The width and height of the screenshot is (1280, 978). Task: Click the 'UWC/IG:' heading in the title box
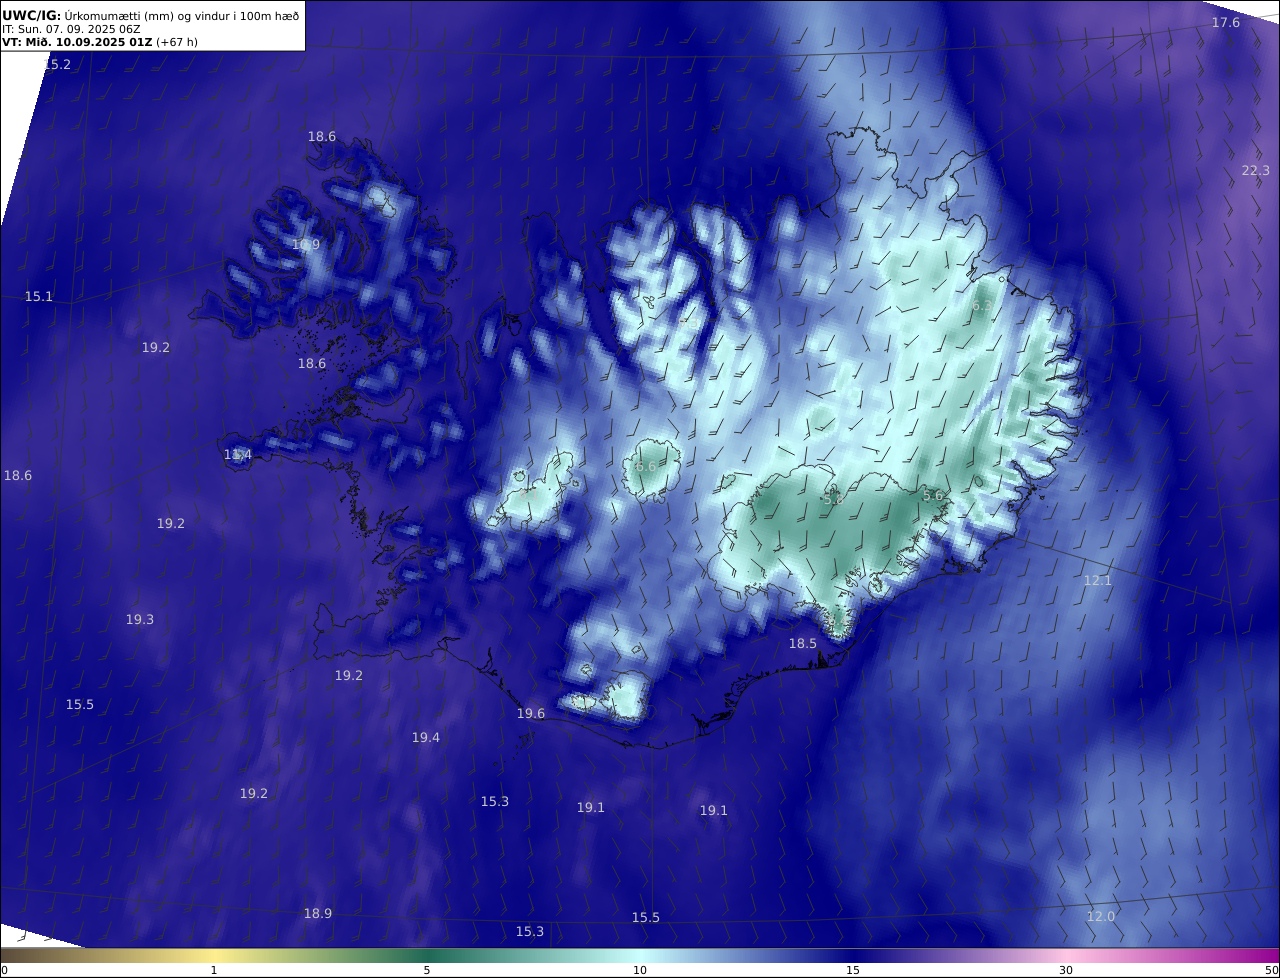[x=31, y=15]
